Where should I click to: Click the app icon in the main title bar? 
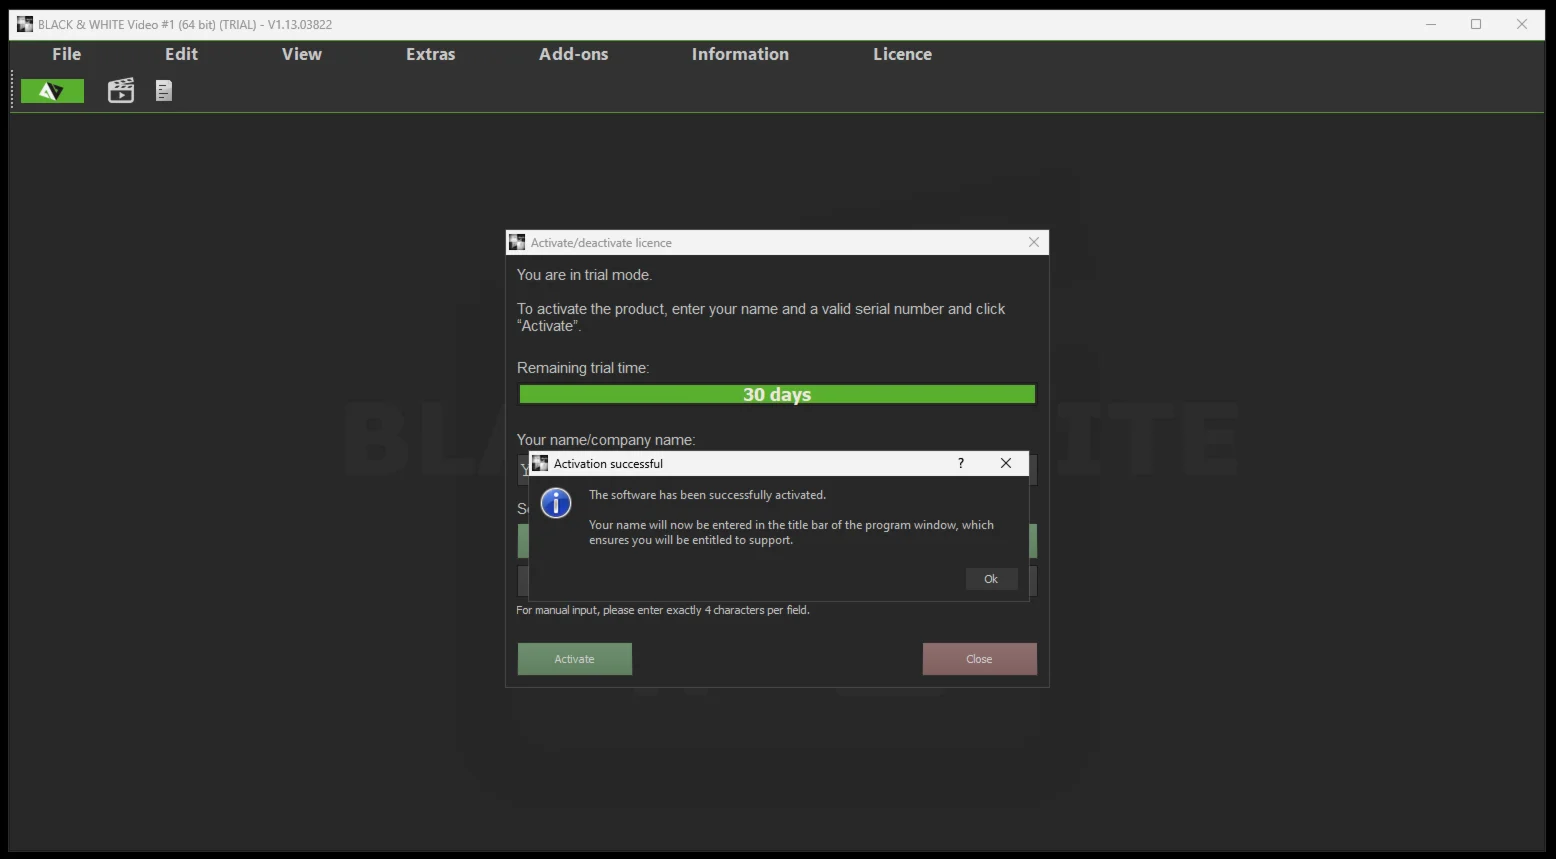pyautogui.click(x=25, y=24)
